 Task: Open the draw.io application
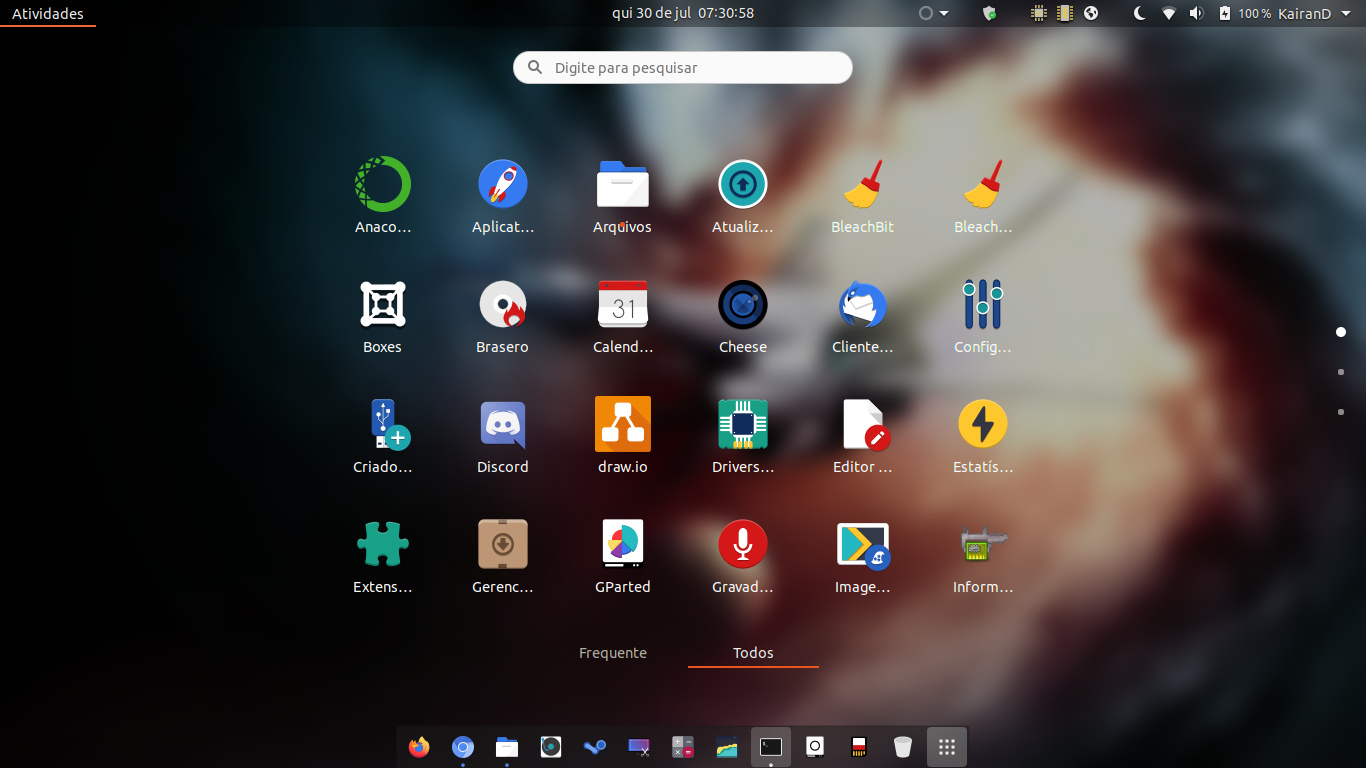point(622,425)
